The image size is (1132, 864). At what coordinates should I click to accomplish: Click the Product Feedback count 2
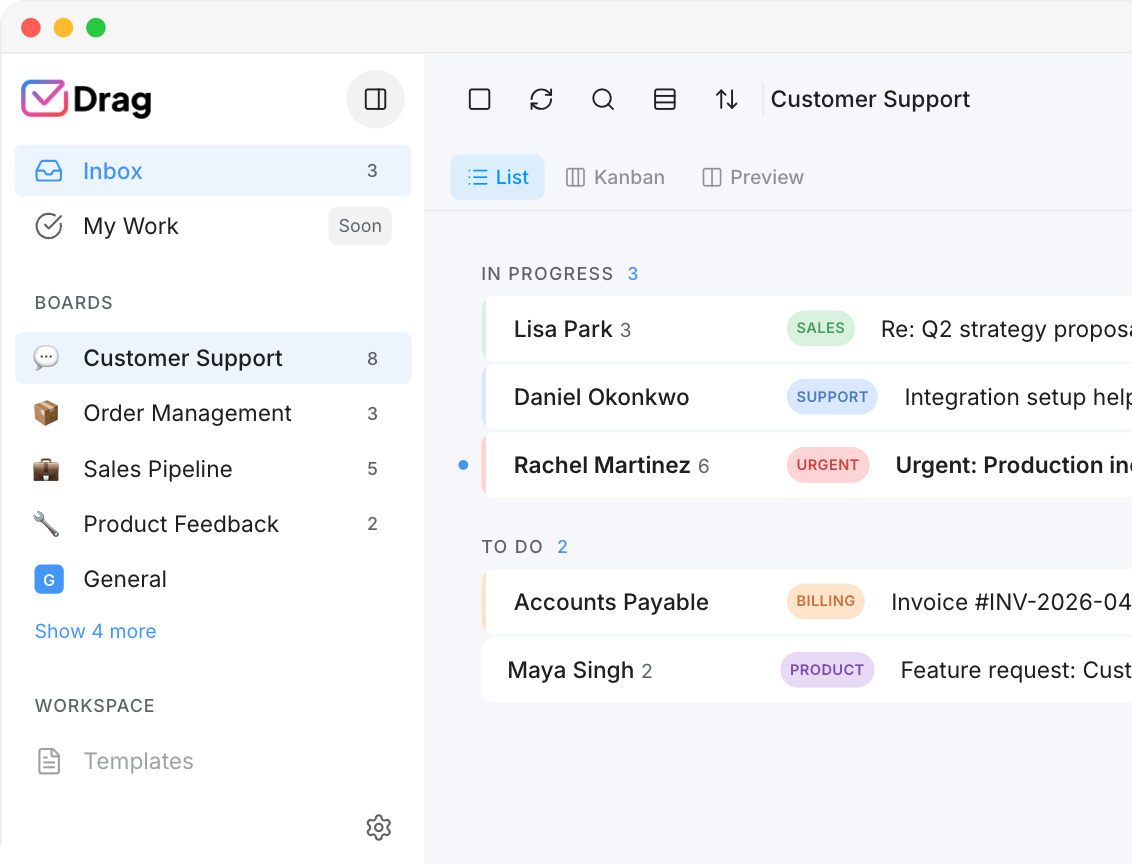tap(373, 524)
